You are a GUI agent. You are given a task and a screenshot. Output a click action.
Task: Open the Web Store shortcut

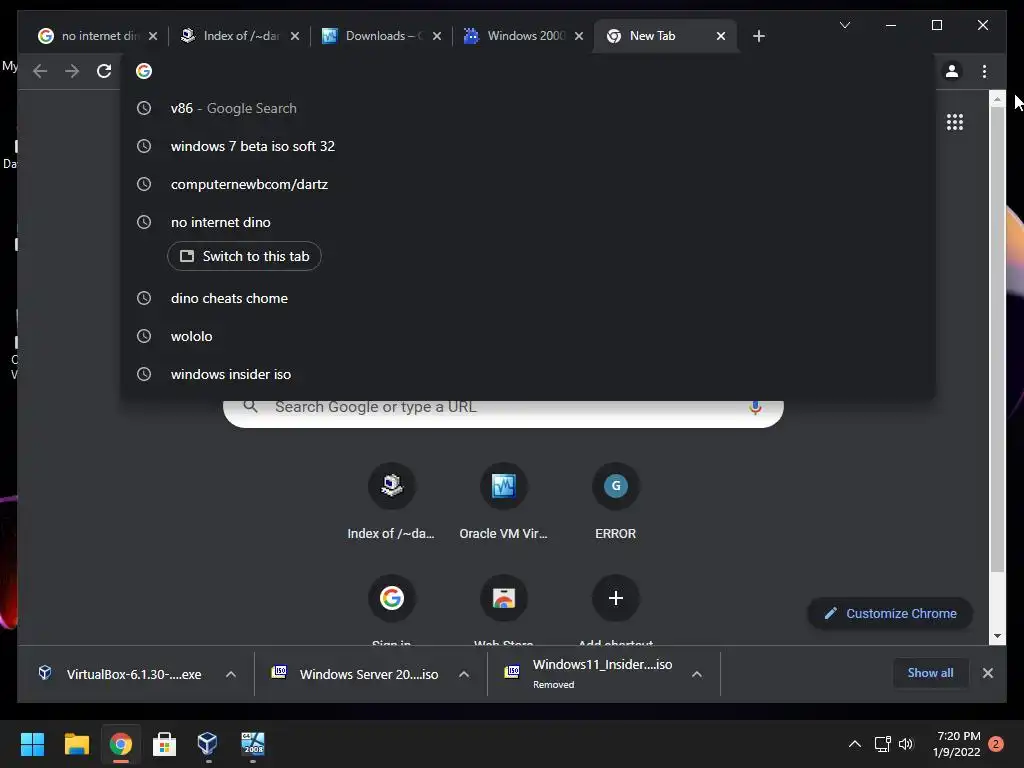[504, 609]
